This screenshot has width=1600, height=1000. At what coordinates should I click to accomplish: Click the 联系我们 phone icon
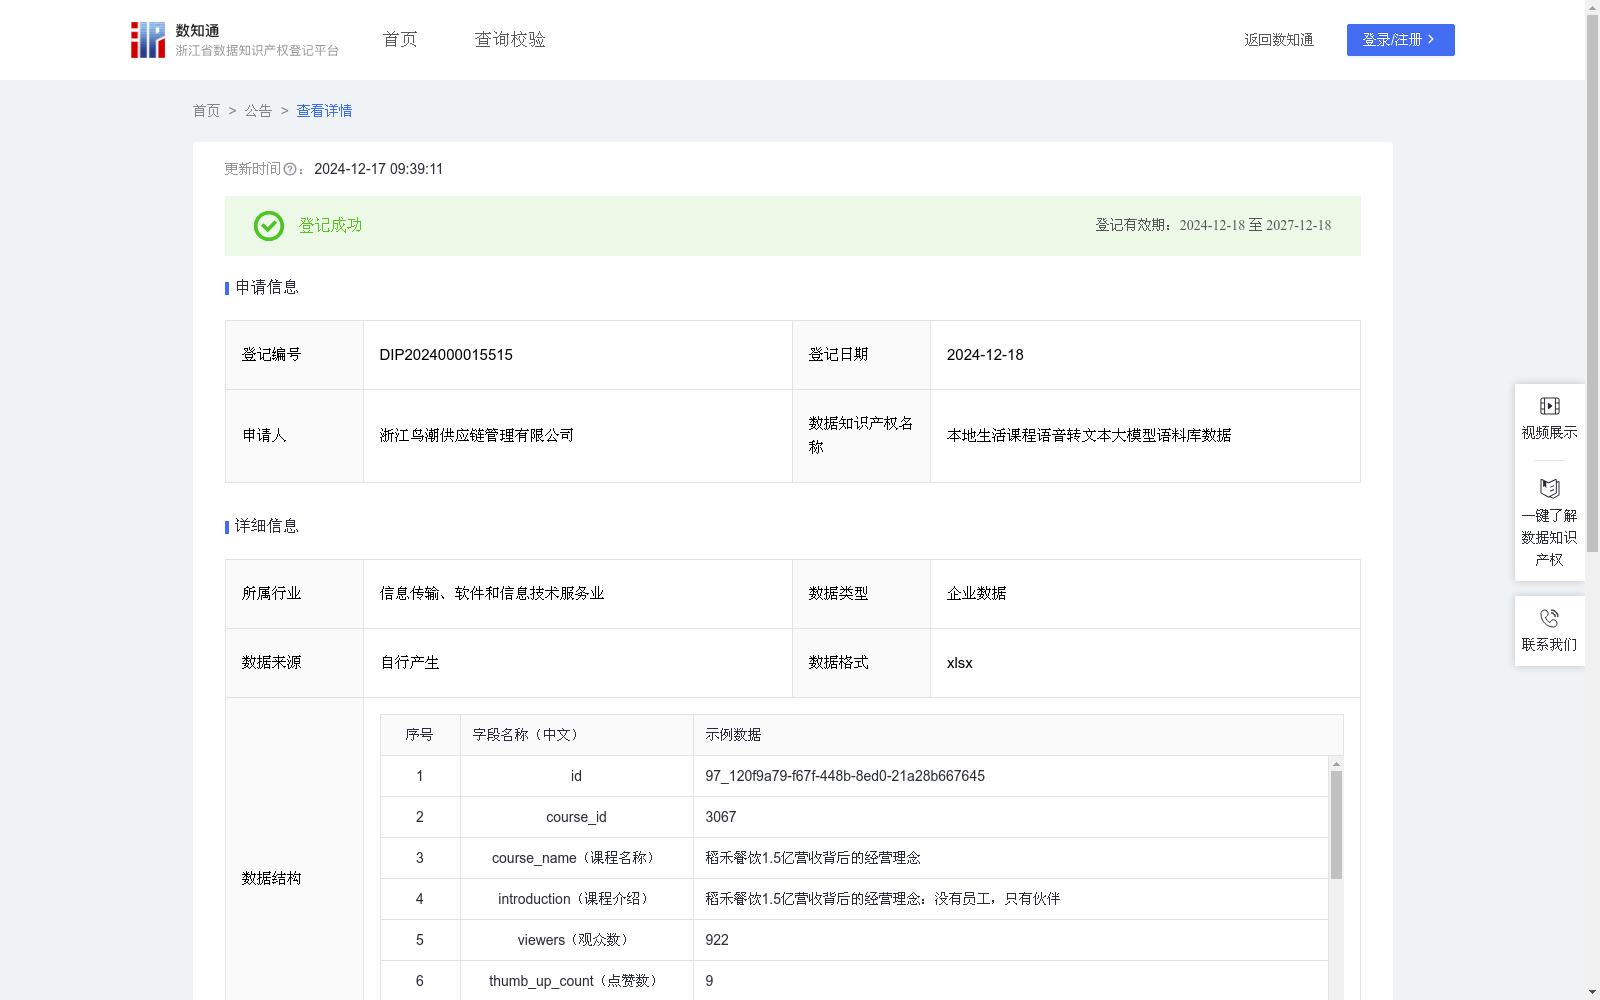(1549, 618)
